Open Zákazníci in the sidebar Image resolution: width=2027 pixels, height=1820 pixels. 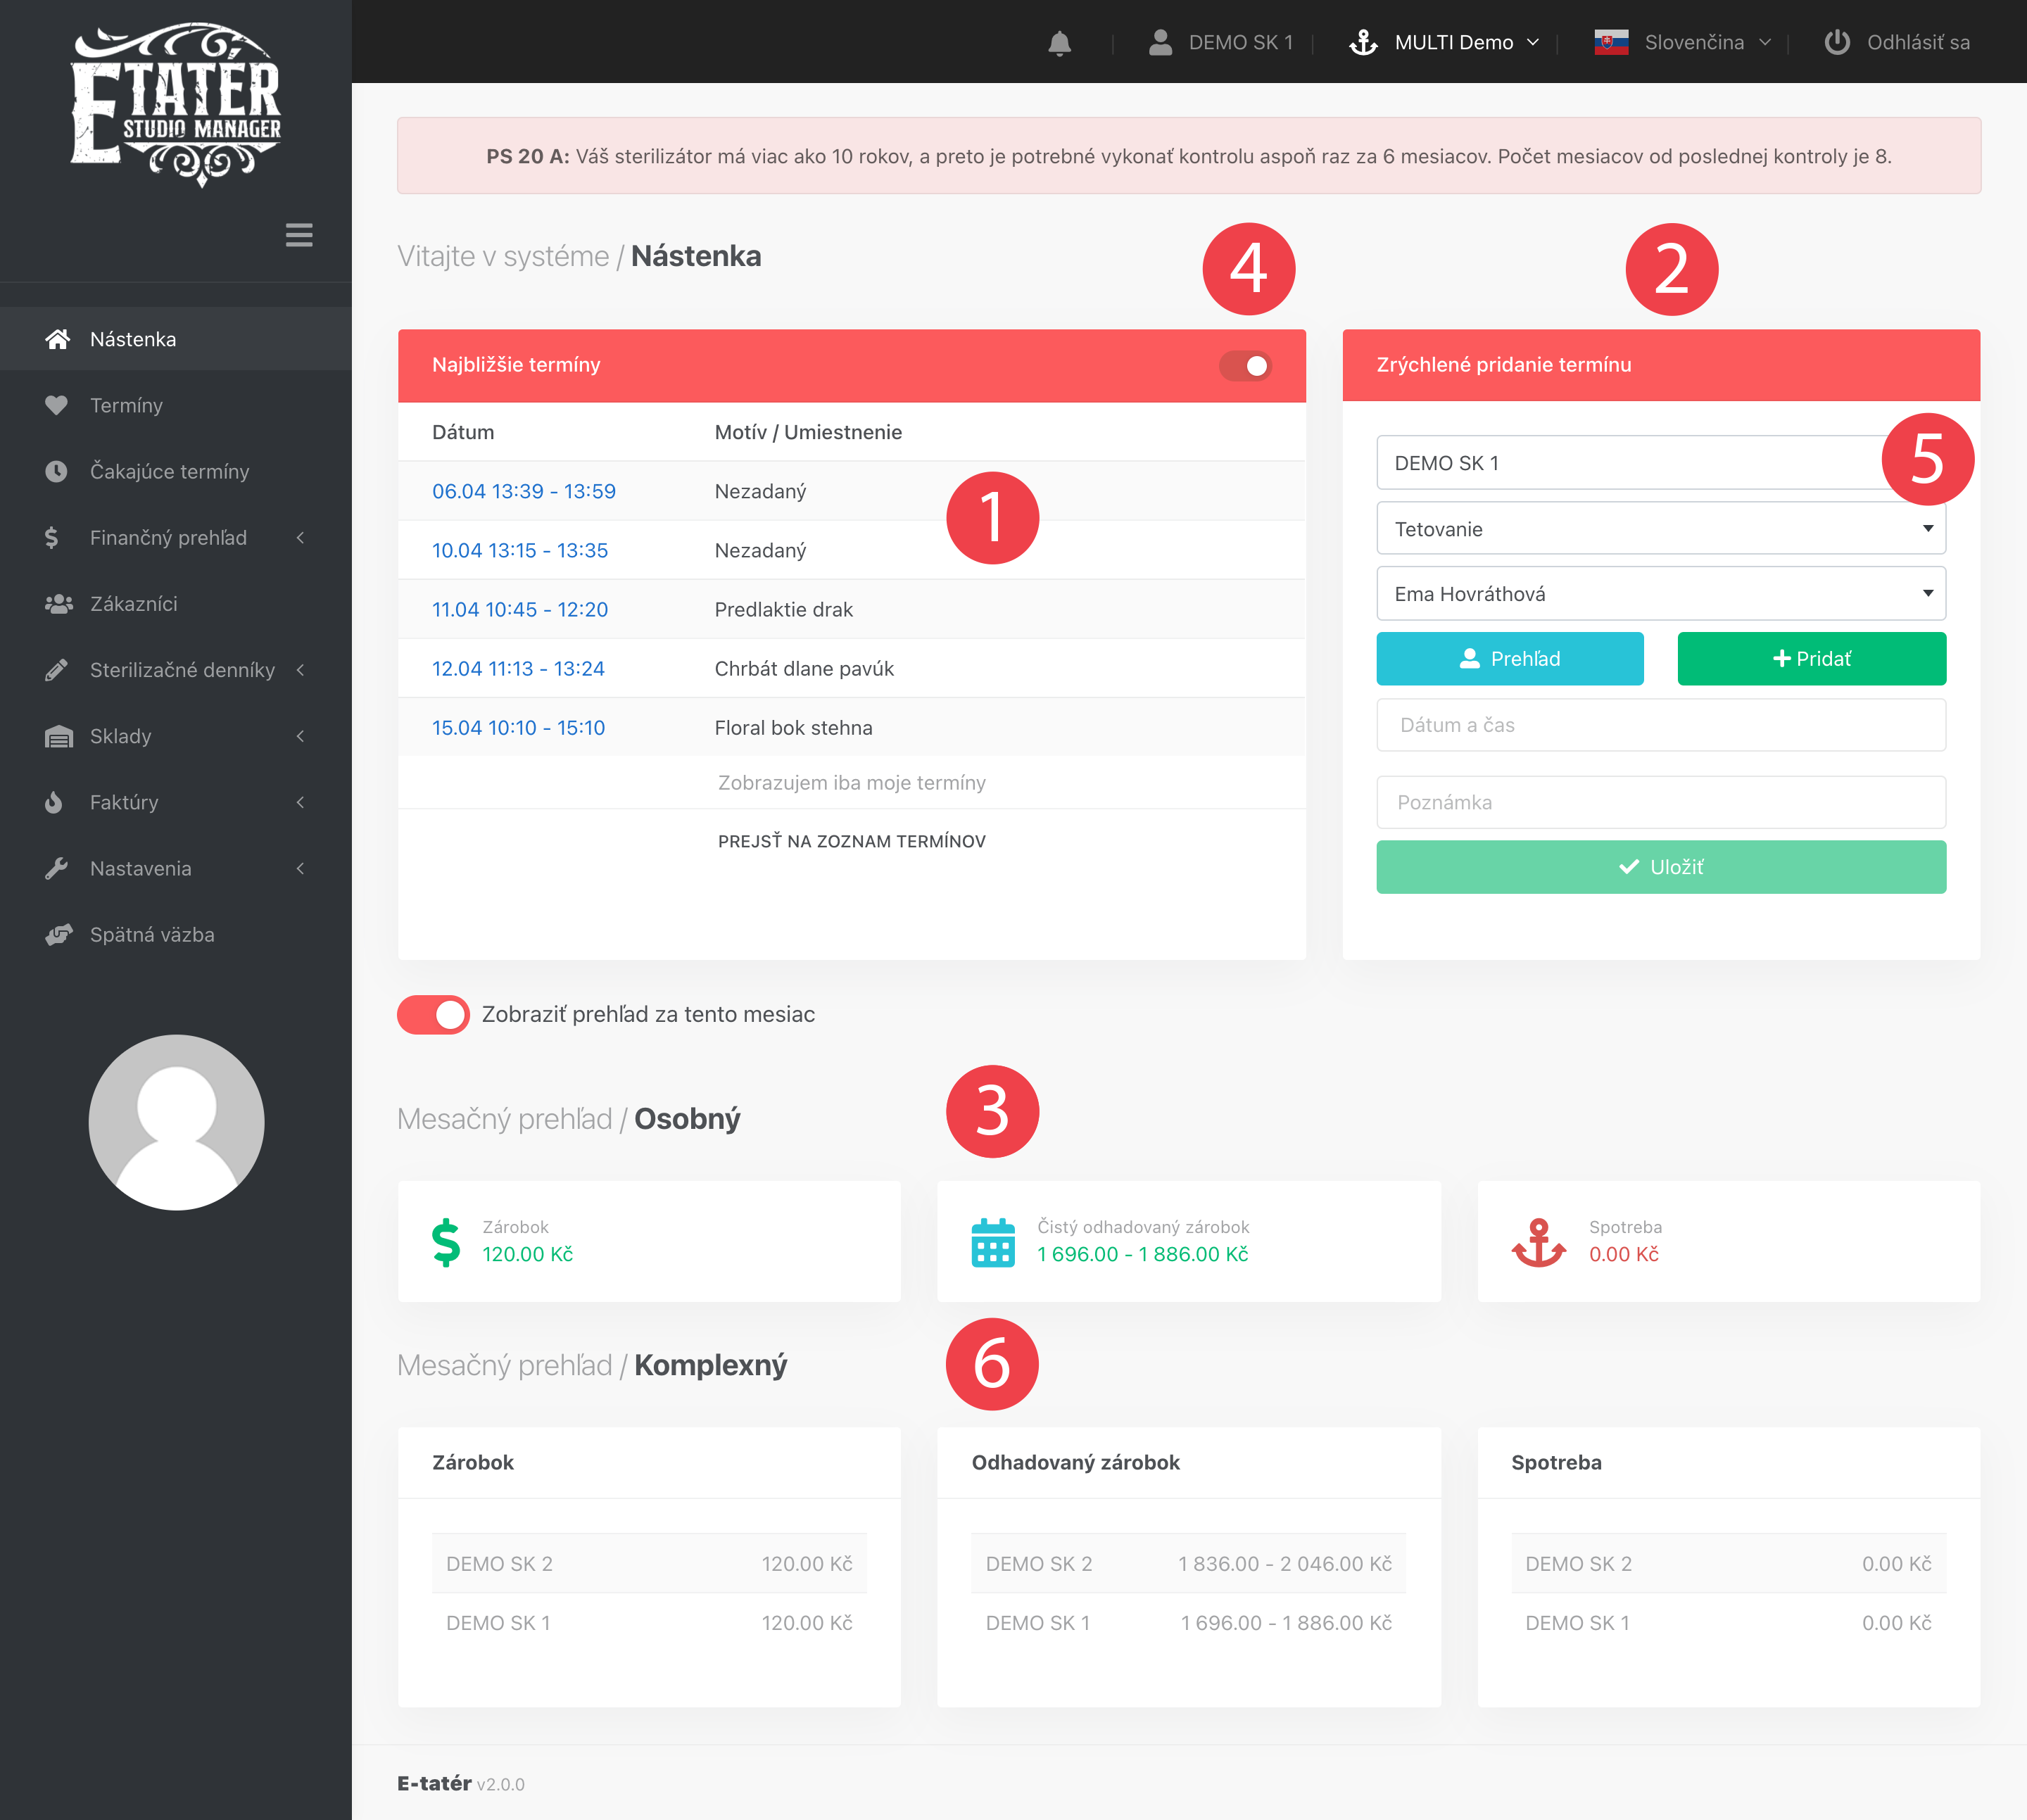(176, 604)
